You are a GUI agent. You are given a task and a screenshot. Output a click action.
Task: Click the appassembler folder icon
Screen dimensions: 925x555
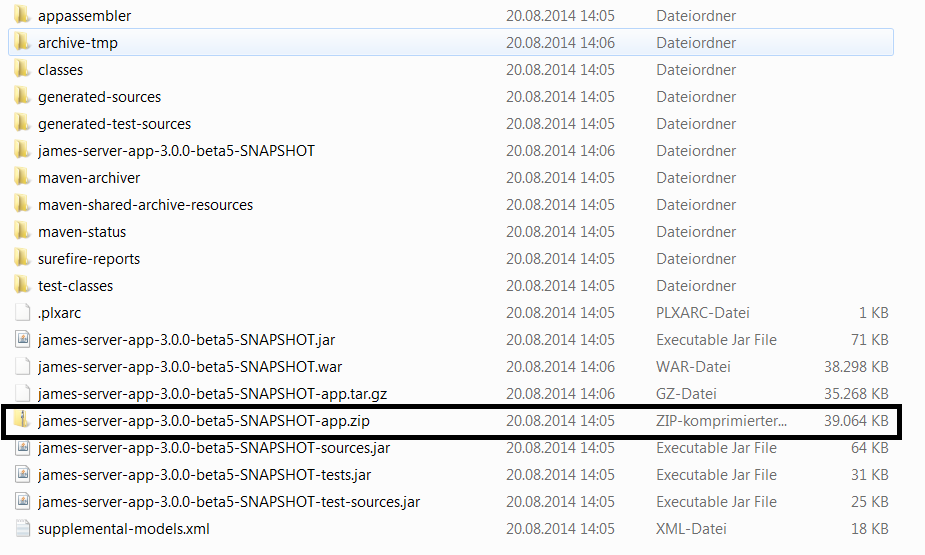point(22,16)
